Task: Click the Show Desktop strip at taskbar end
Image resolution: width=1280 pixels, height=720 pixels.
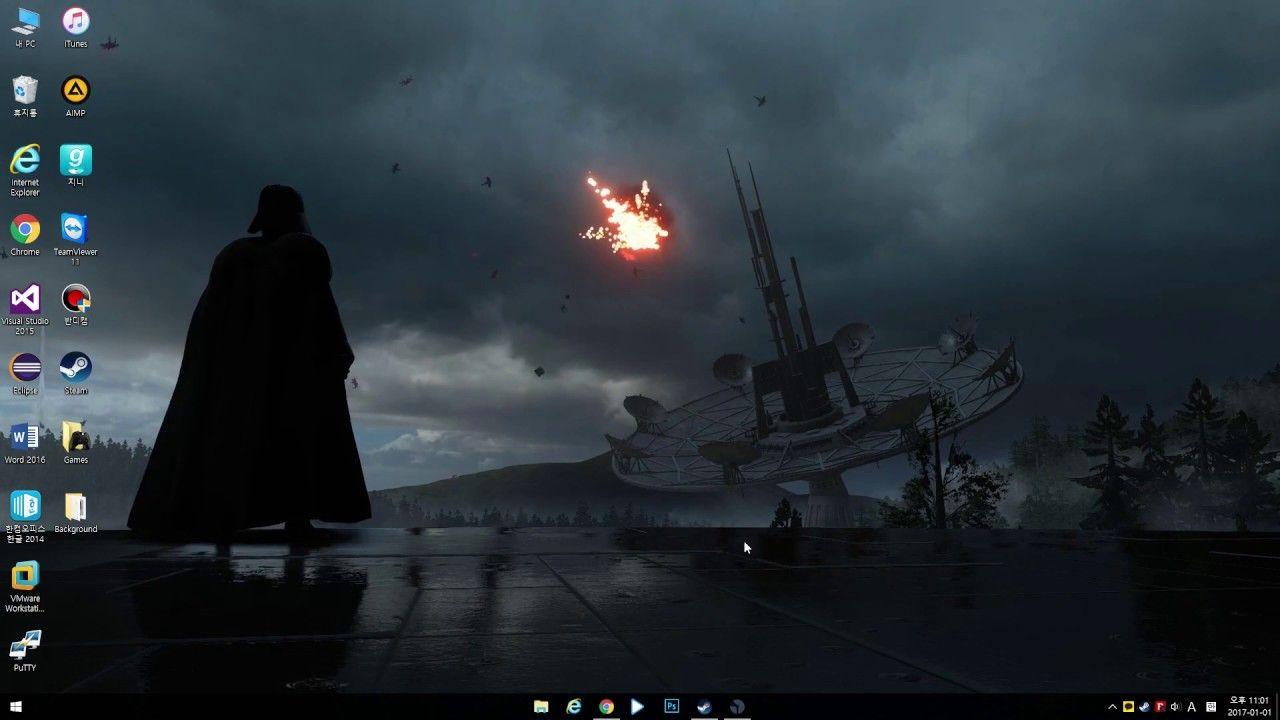Action: 1277,706
